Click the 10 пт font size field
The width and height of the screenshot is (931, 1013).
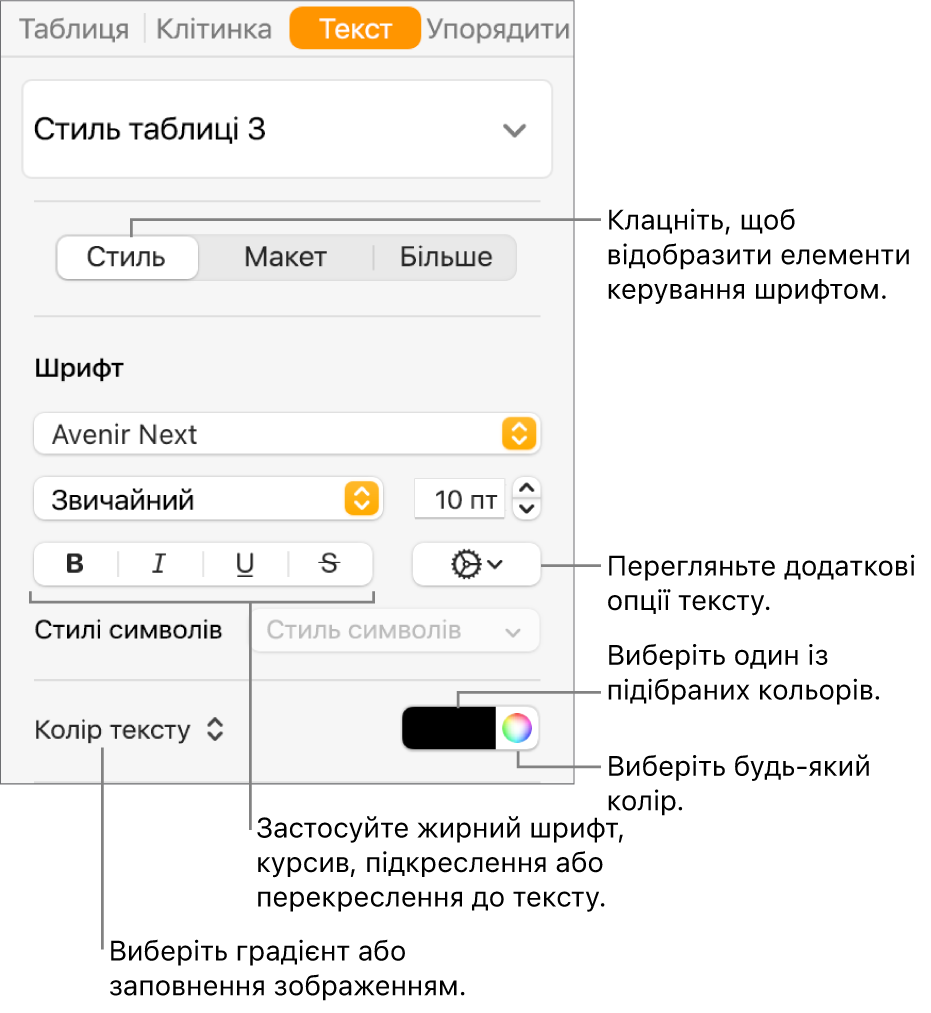459,499
